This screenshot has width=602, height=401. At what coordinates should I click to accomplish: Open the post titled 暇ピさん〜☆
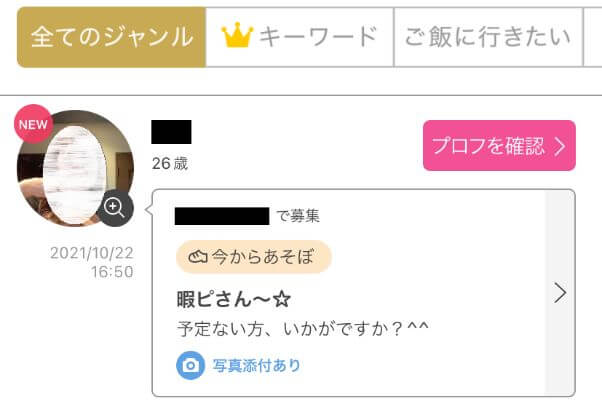pos(234,299)
